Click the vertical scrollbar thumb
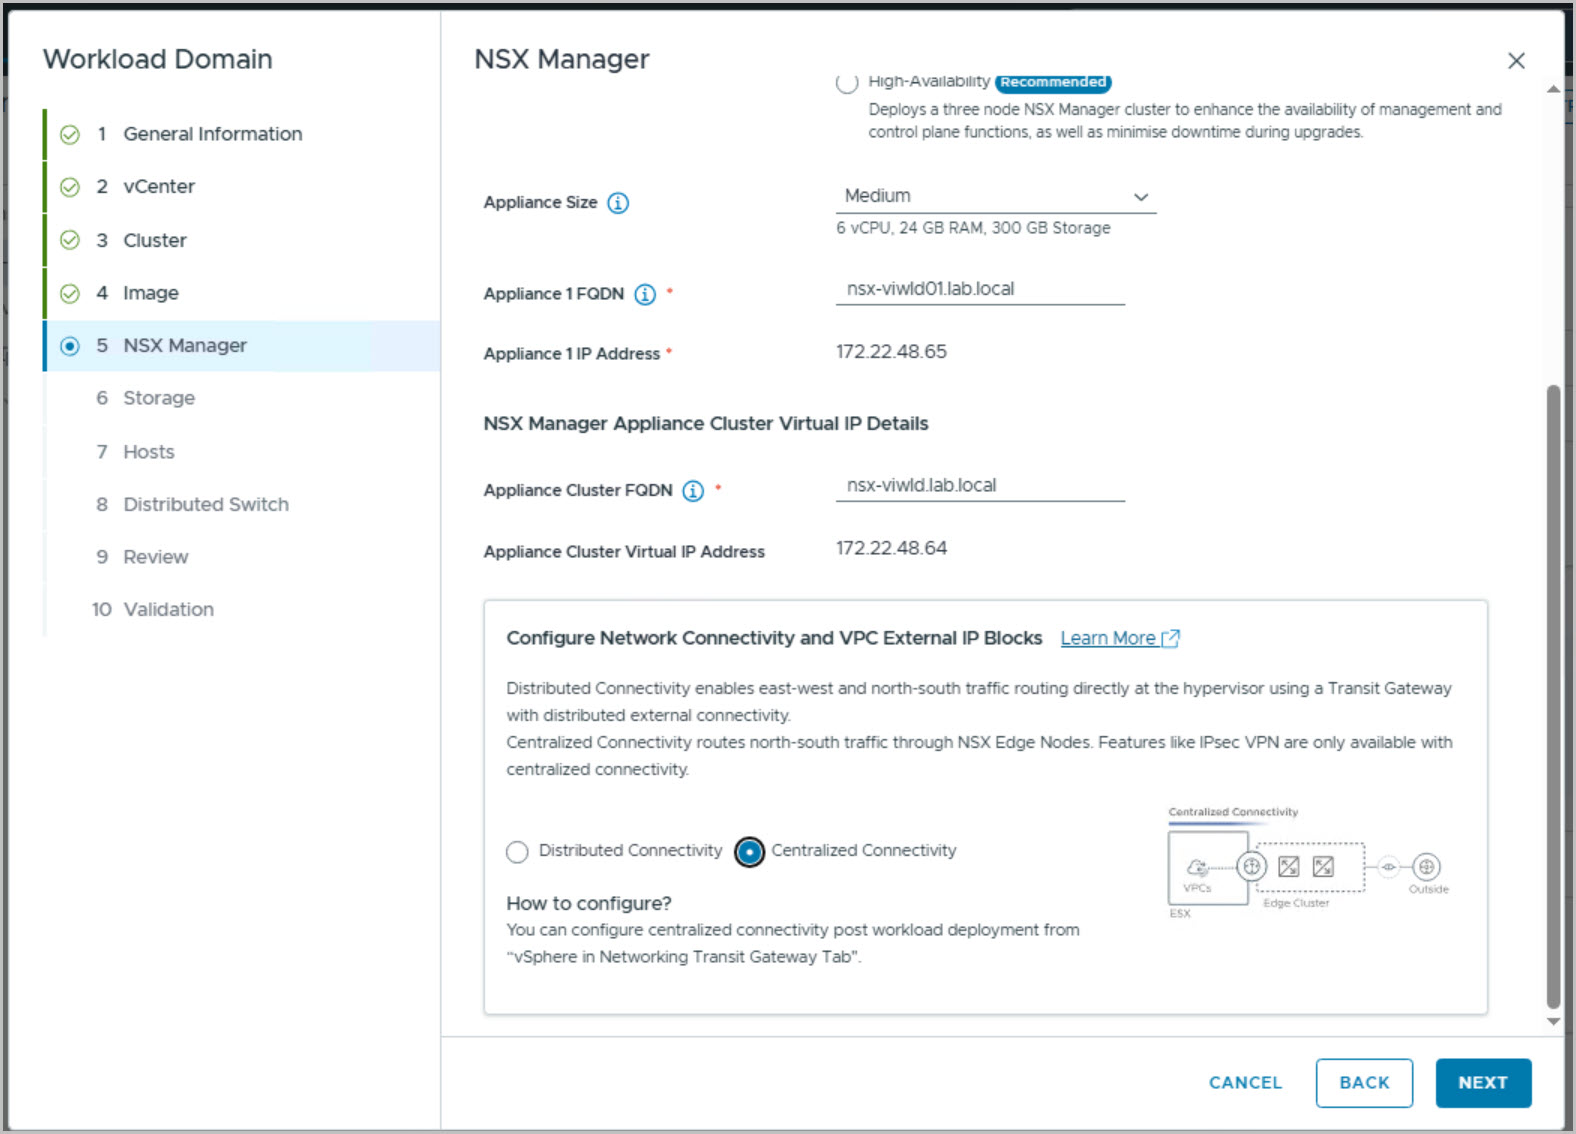 [1553, 697]
